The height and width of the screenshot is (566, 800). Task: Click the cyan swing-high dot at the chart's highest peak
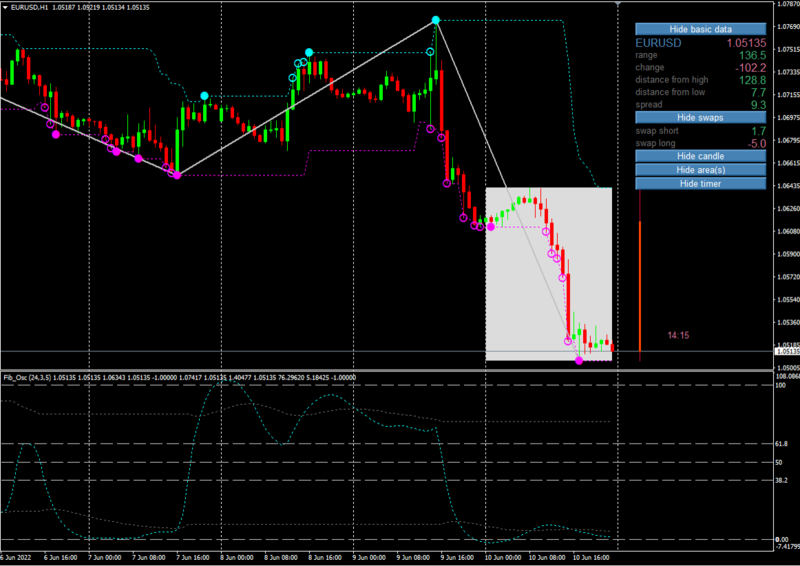click(435, 20)
